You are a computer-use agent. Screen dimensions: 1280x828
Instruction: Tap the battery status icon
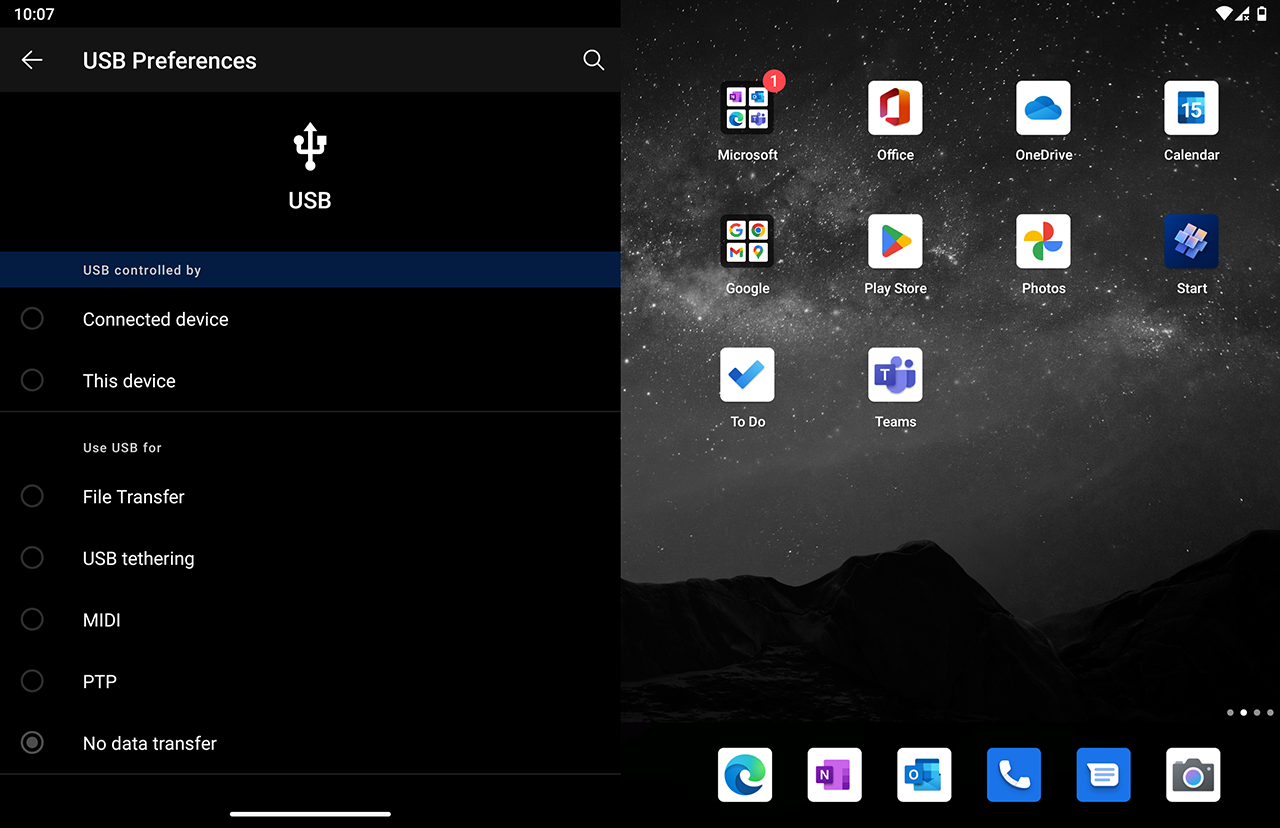click(1262, 13)
